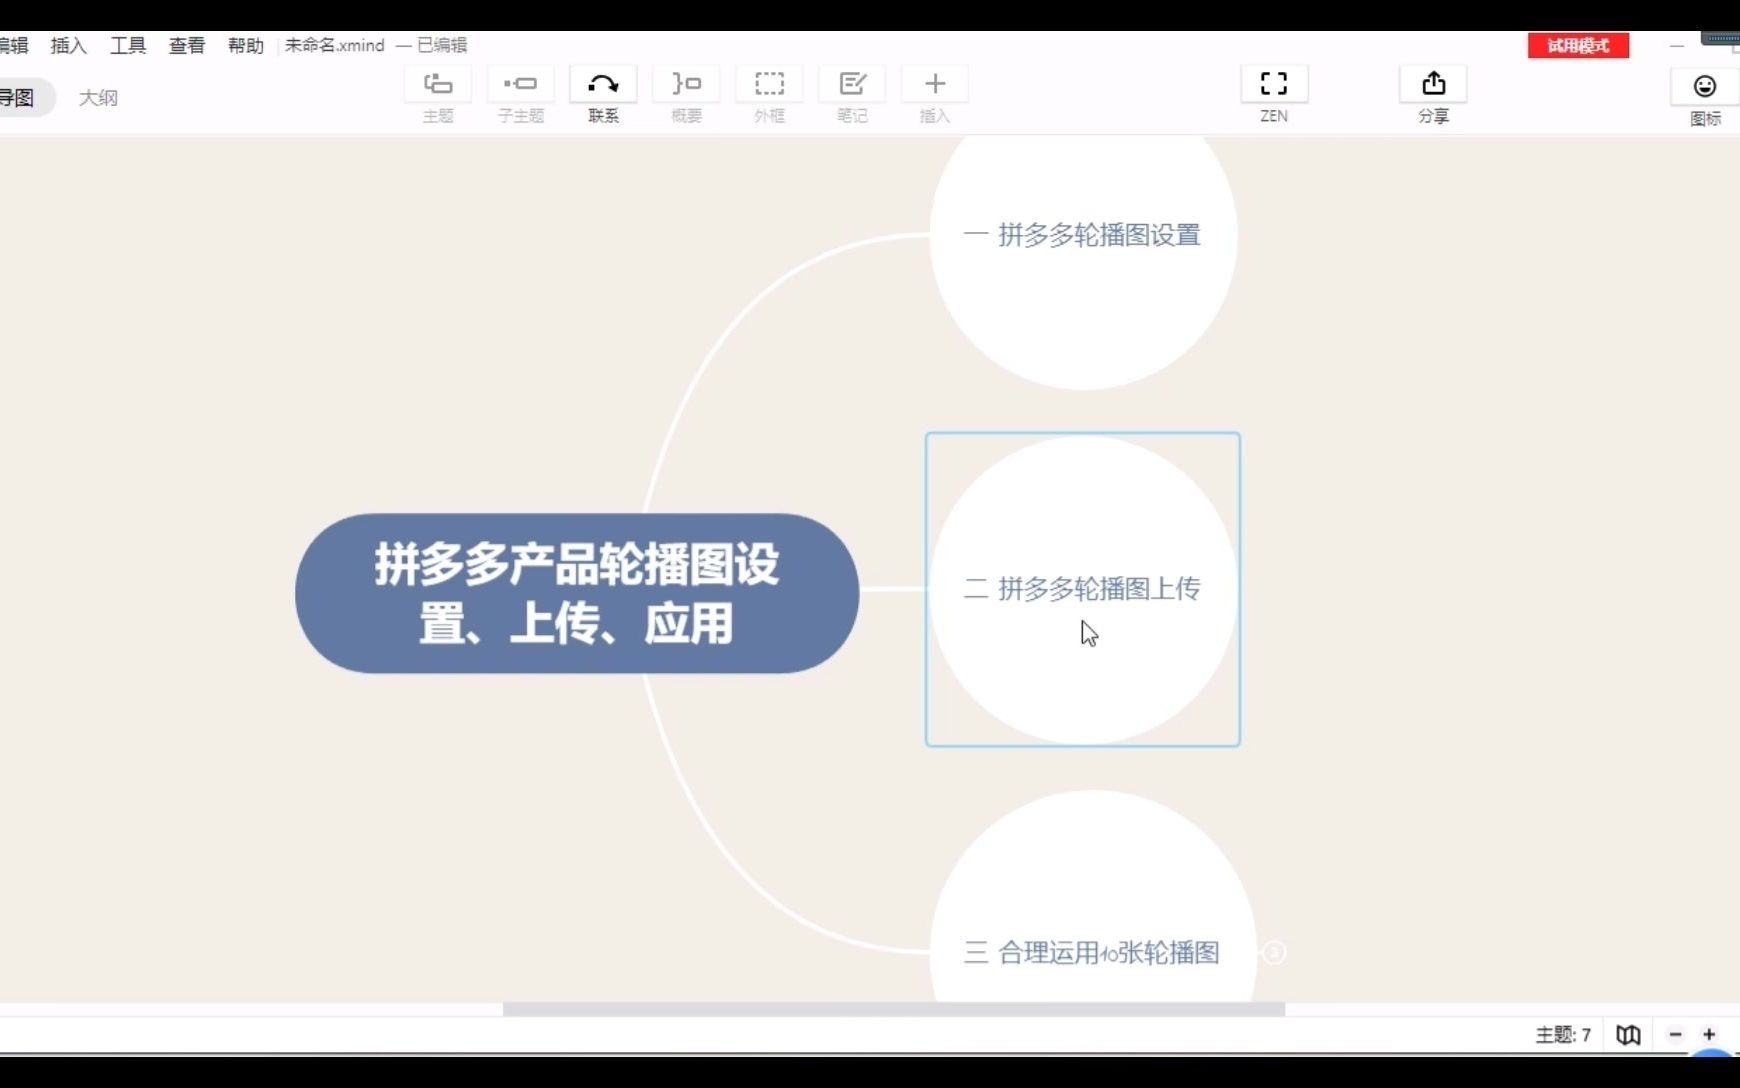The height and width of the screenshot is (1088, 1740).
Task: Open the Notes (笔记) tool
Action: 852,84
